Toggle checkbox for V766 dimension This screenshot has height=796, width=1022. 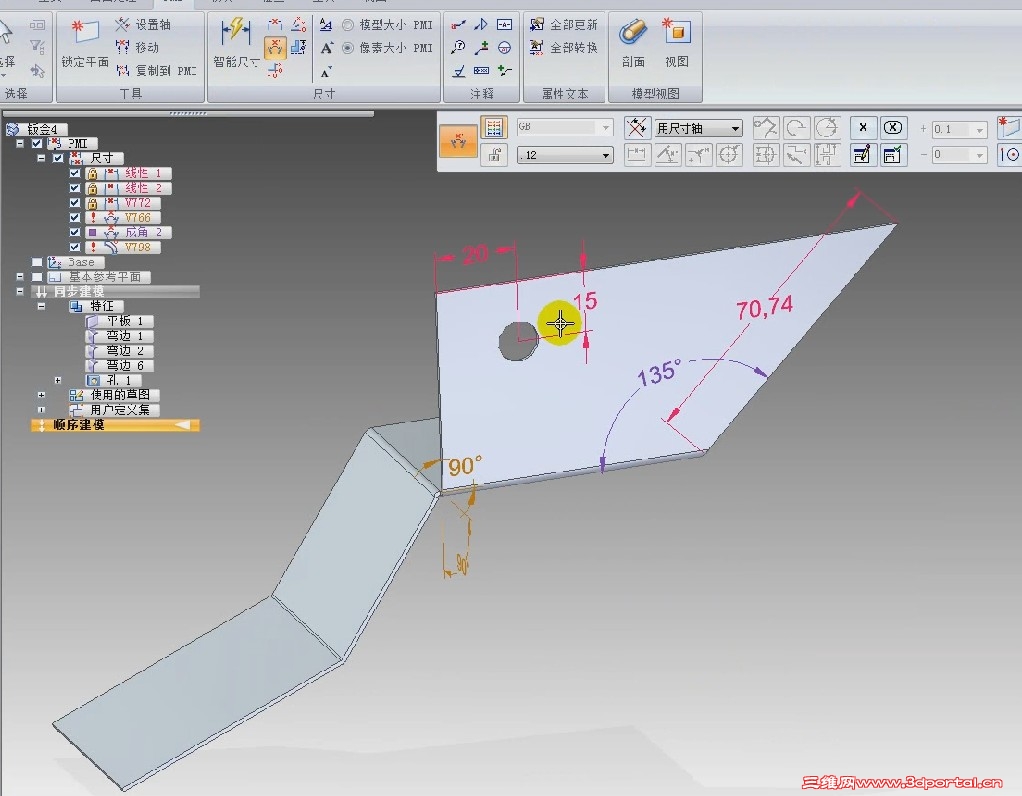coord(74,218)
